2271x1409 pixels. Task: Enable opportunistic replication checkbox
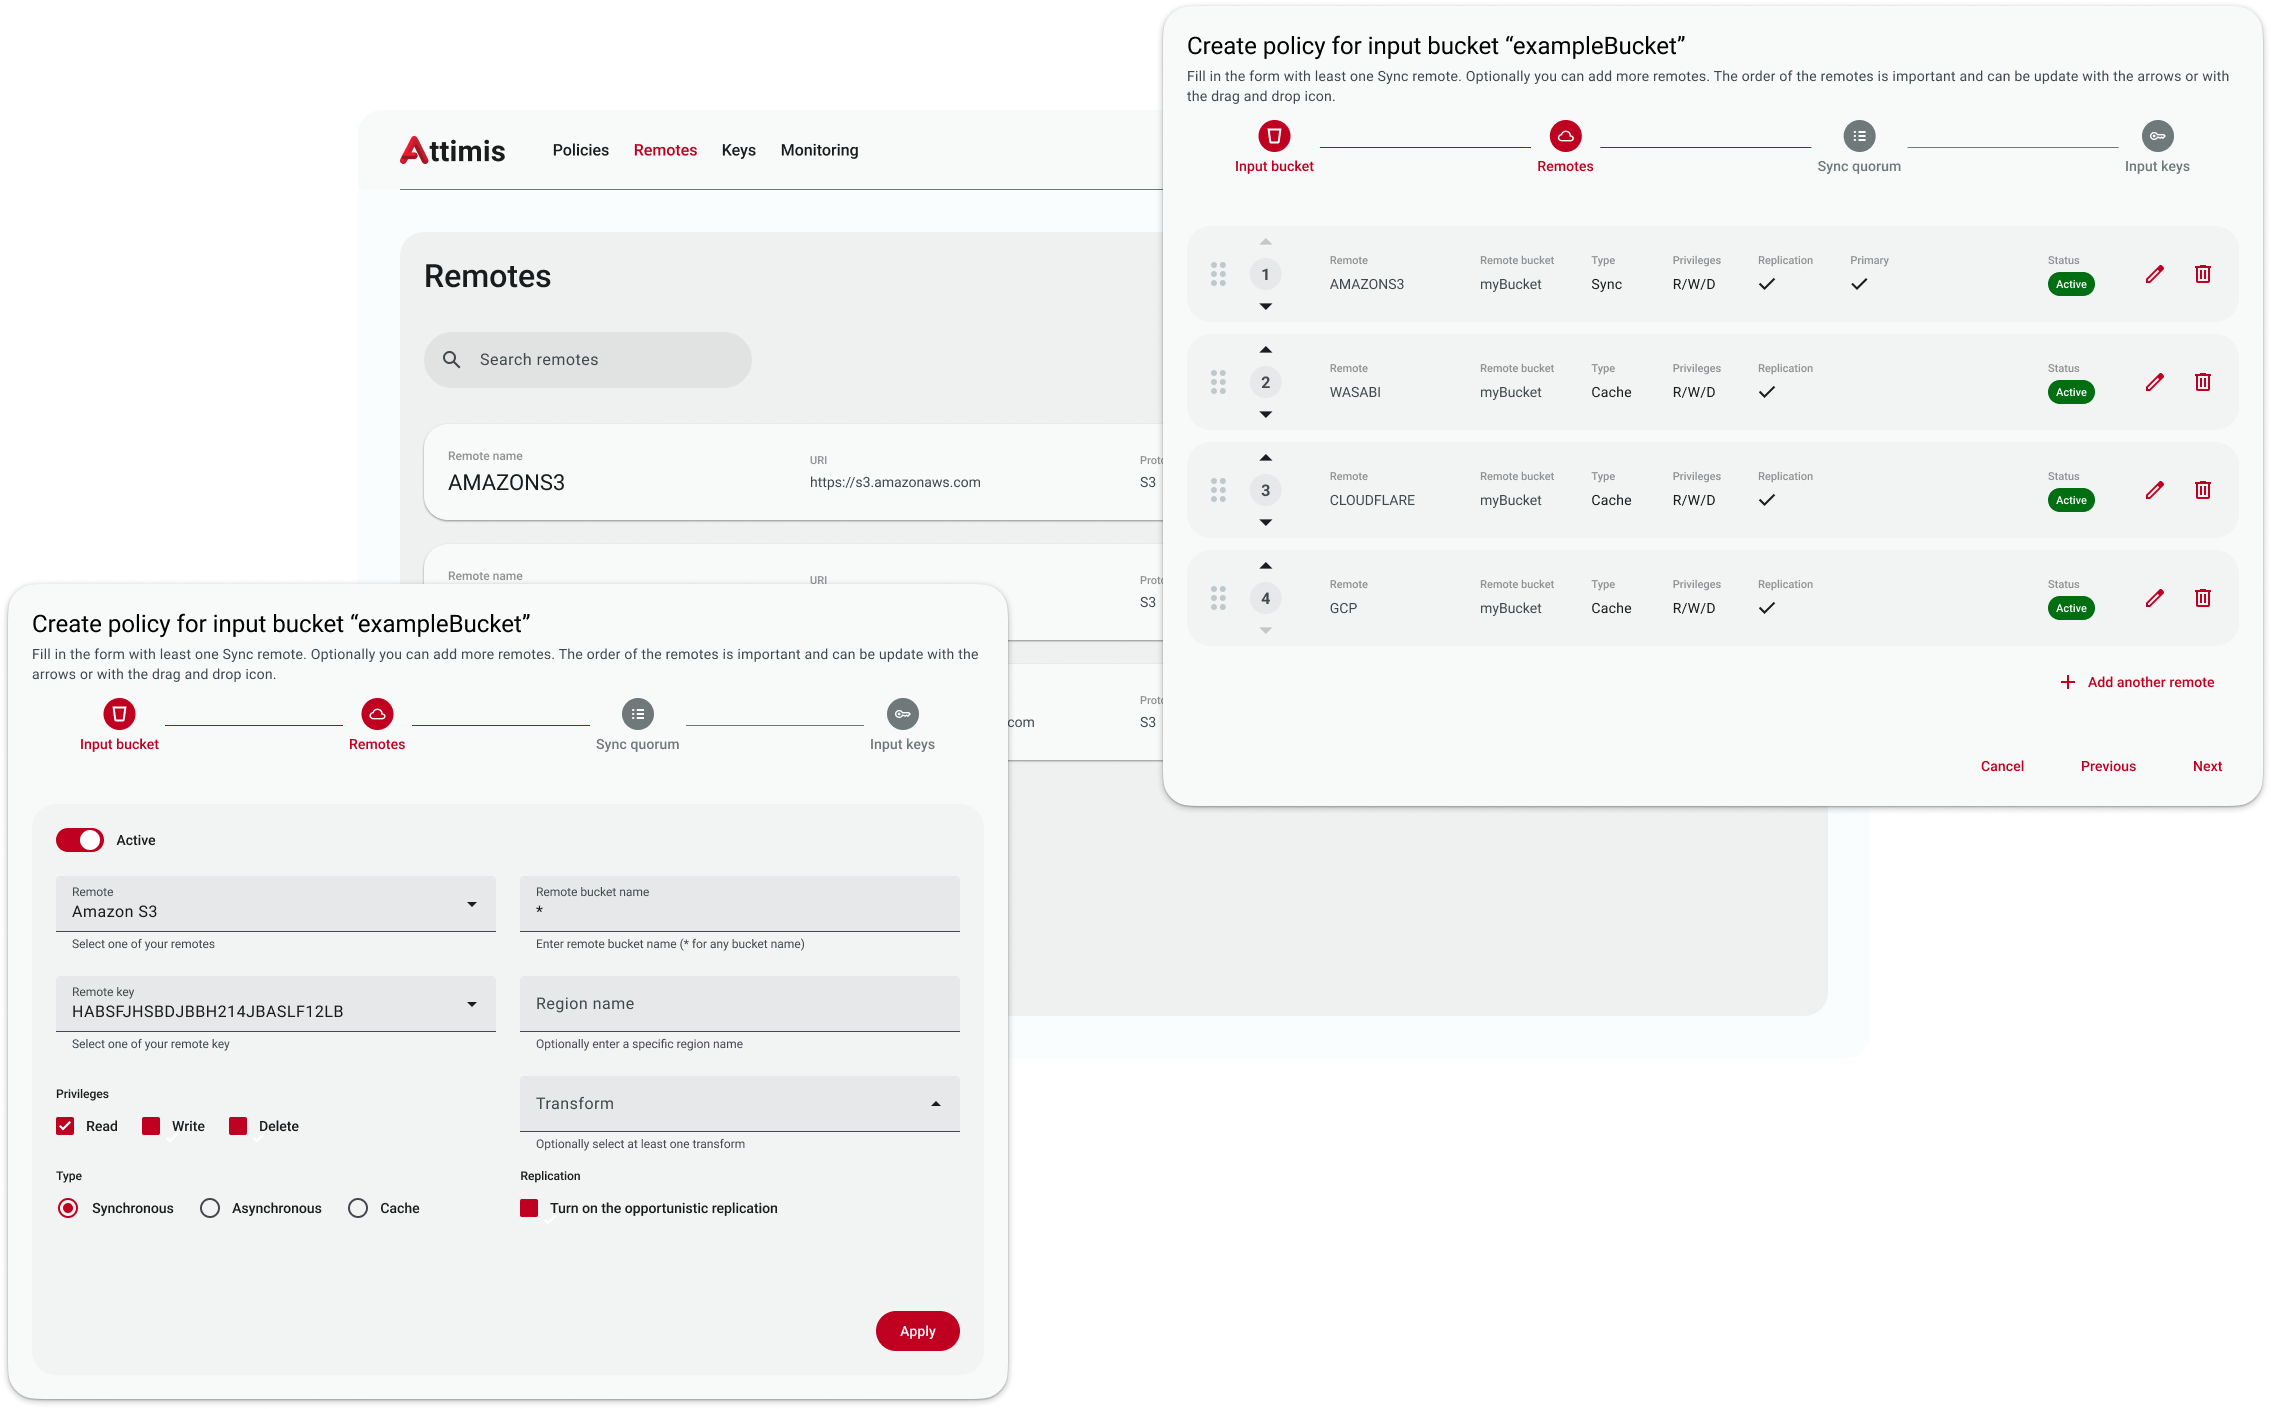coord(529,1208)
